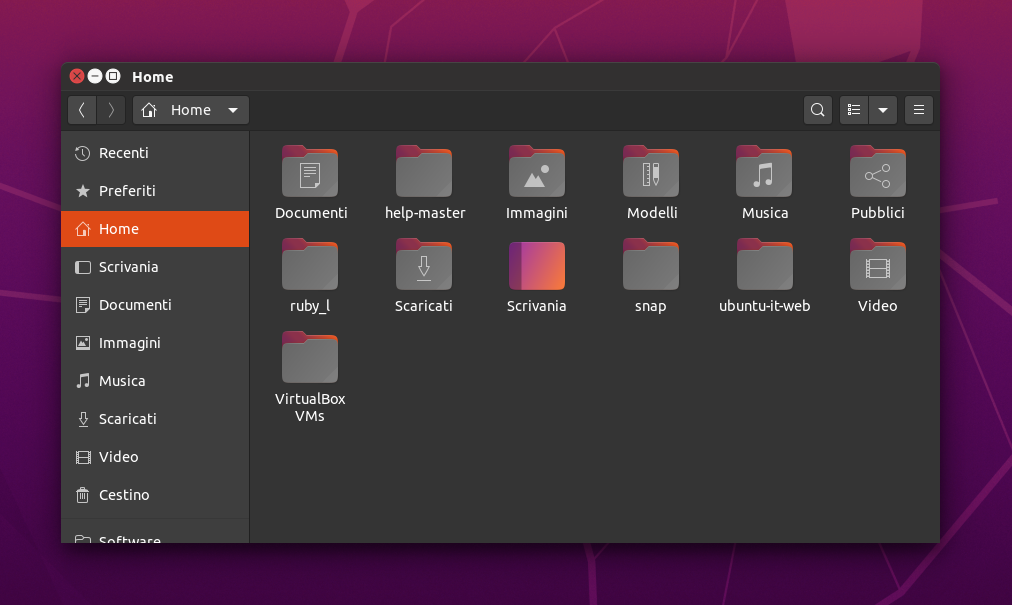
Task: Go back with the left arrow
Action: [82, 110]
